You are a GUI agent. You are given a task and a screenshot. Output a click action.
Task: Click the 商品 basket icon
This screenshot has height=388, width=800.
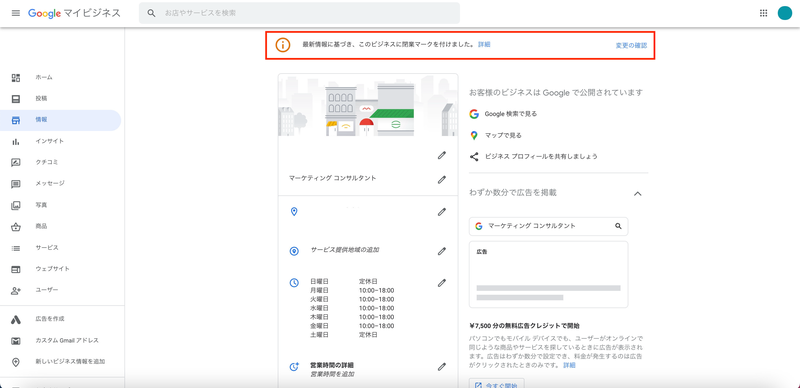click(16, 226)
